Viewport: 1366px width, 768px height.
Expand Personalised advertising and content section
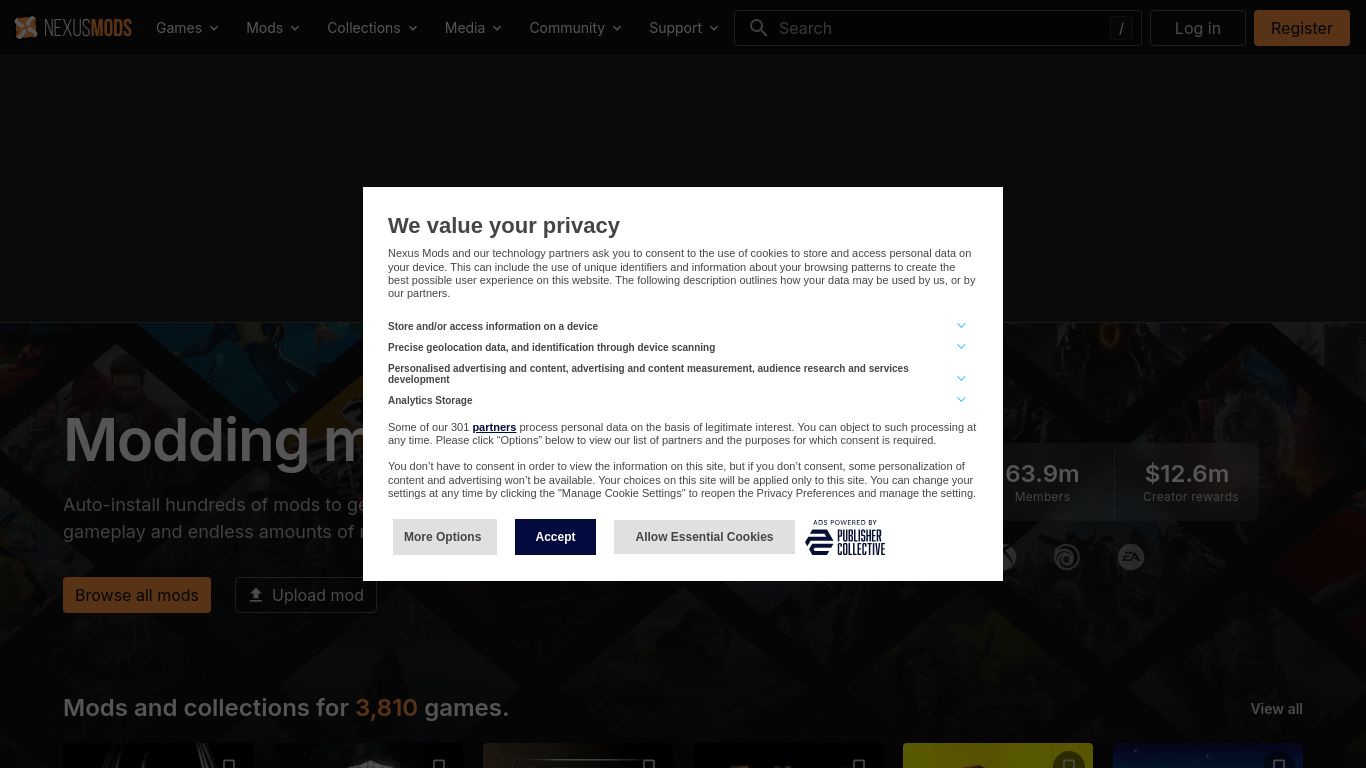pyautogui.click(x=961, y=379)
